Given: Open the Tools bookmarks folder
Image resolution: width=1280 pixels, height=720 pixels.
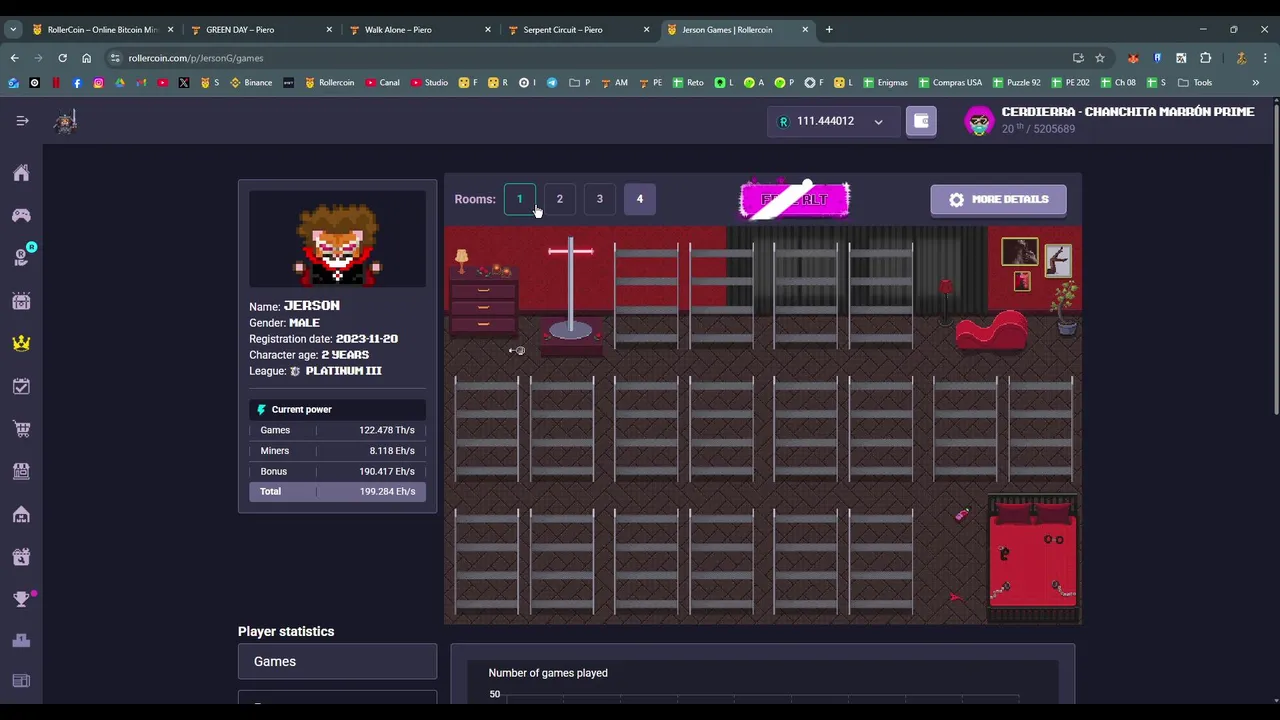Looking at the screenshot, I should point(1195,83).
